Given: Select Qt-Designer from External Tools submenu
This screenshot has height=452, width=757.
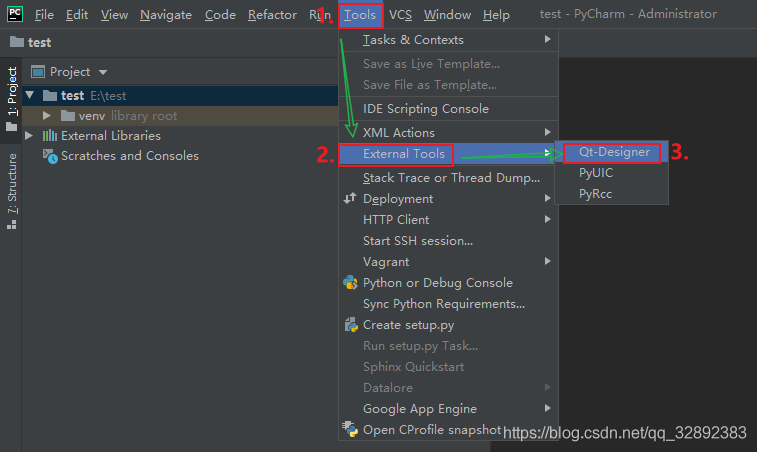Looking at the screenshot, I should click(613, 153).
